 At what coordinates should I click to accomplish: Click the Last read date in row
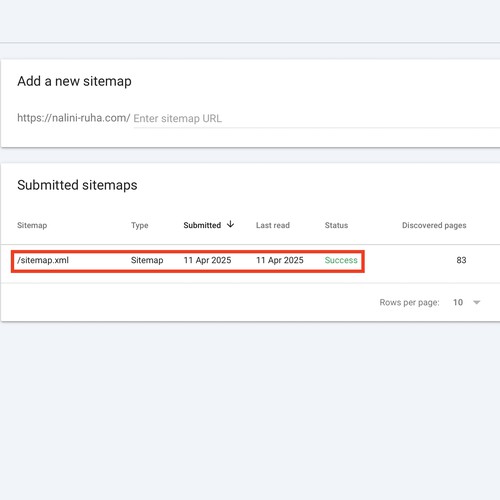pos(280,260)
